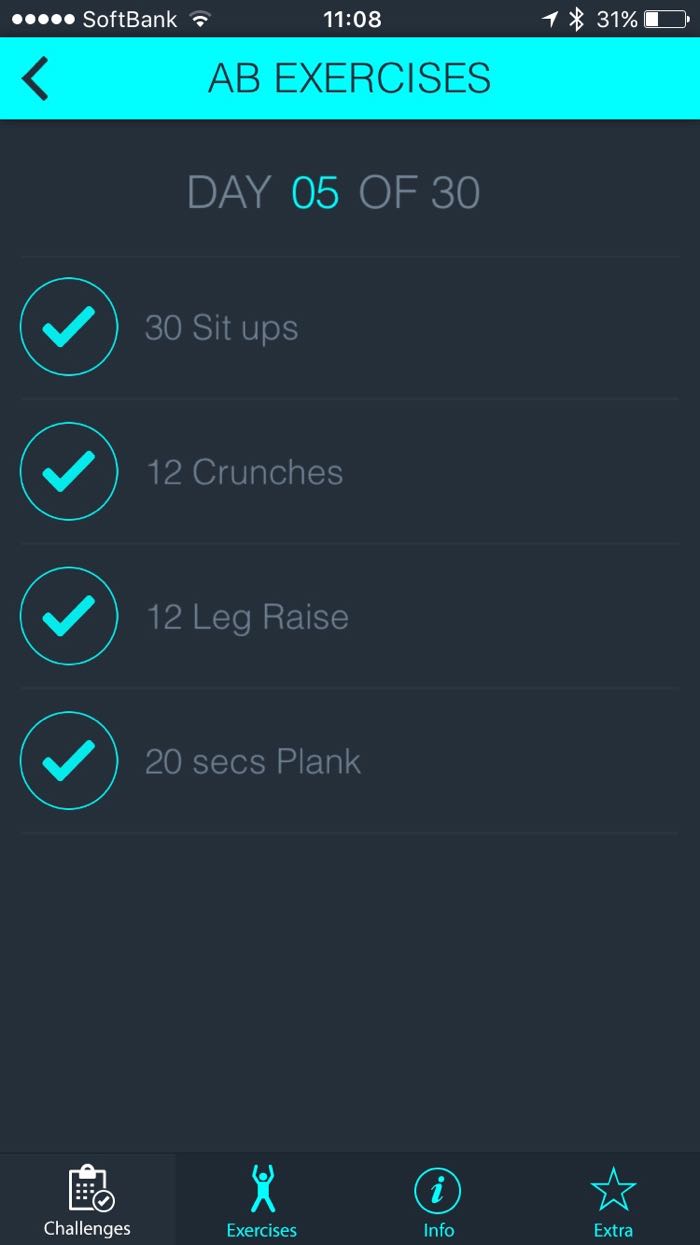Tap the back arrow in the header
This screenshot has width=700, height=1245.
[36, 79]
